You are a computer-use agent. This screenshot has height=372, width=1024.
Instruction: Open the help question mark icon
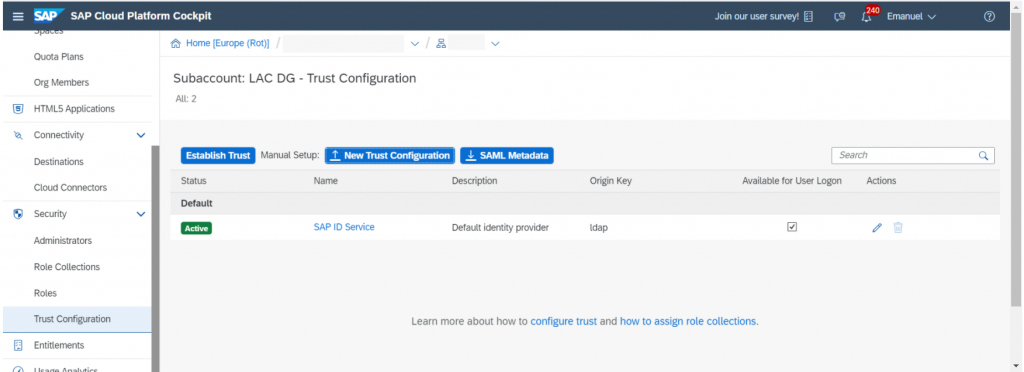[989, 16]
